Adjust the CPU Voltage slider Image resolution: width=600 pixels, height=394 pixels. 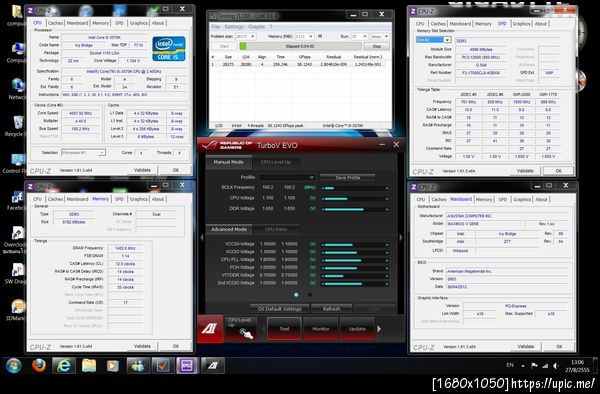pos(355,199)
